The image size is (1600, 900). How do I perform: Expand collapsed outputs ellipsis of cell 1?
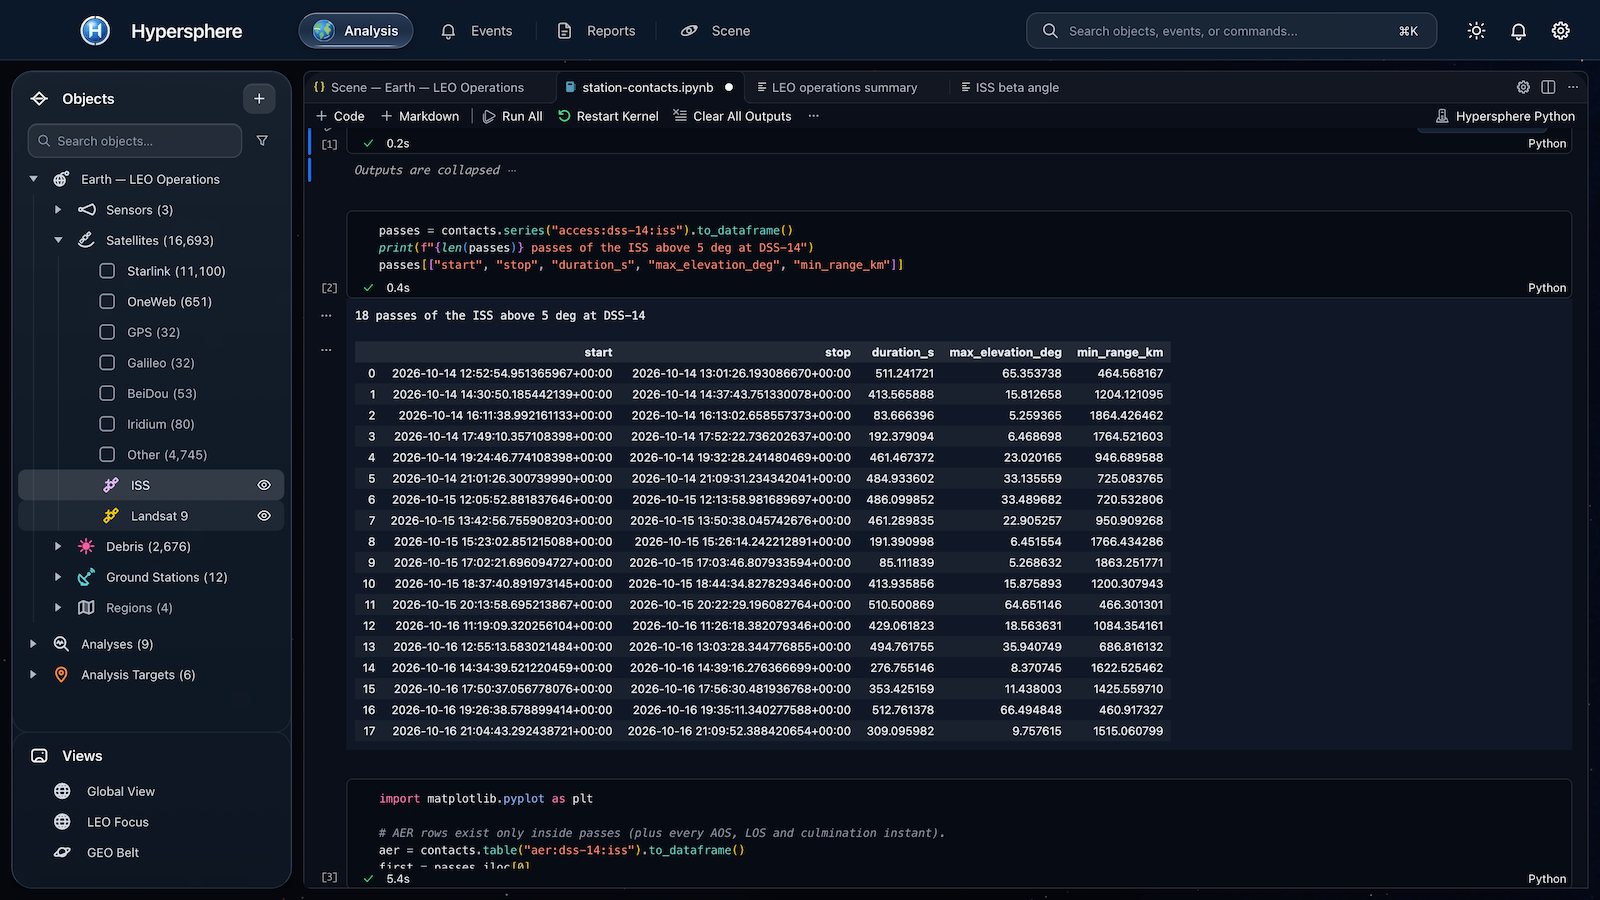tap(512, 170)
